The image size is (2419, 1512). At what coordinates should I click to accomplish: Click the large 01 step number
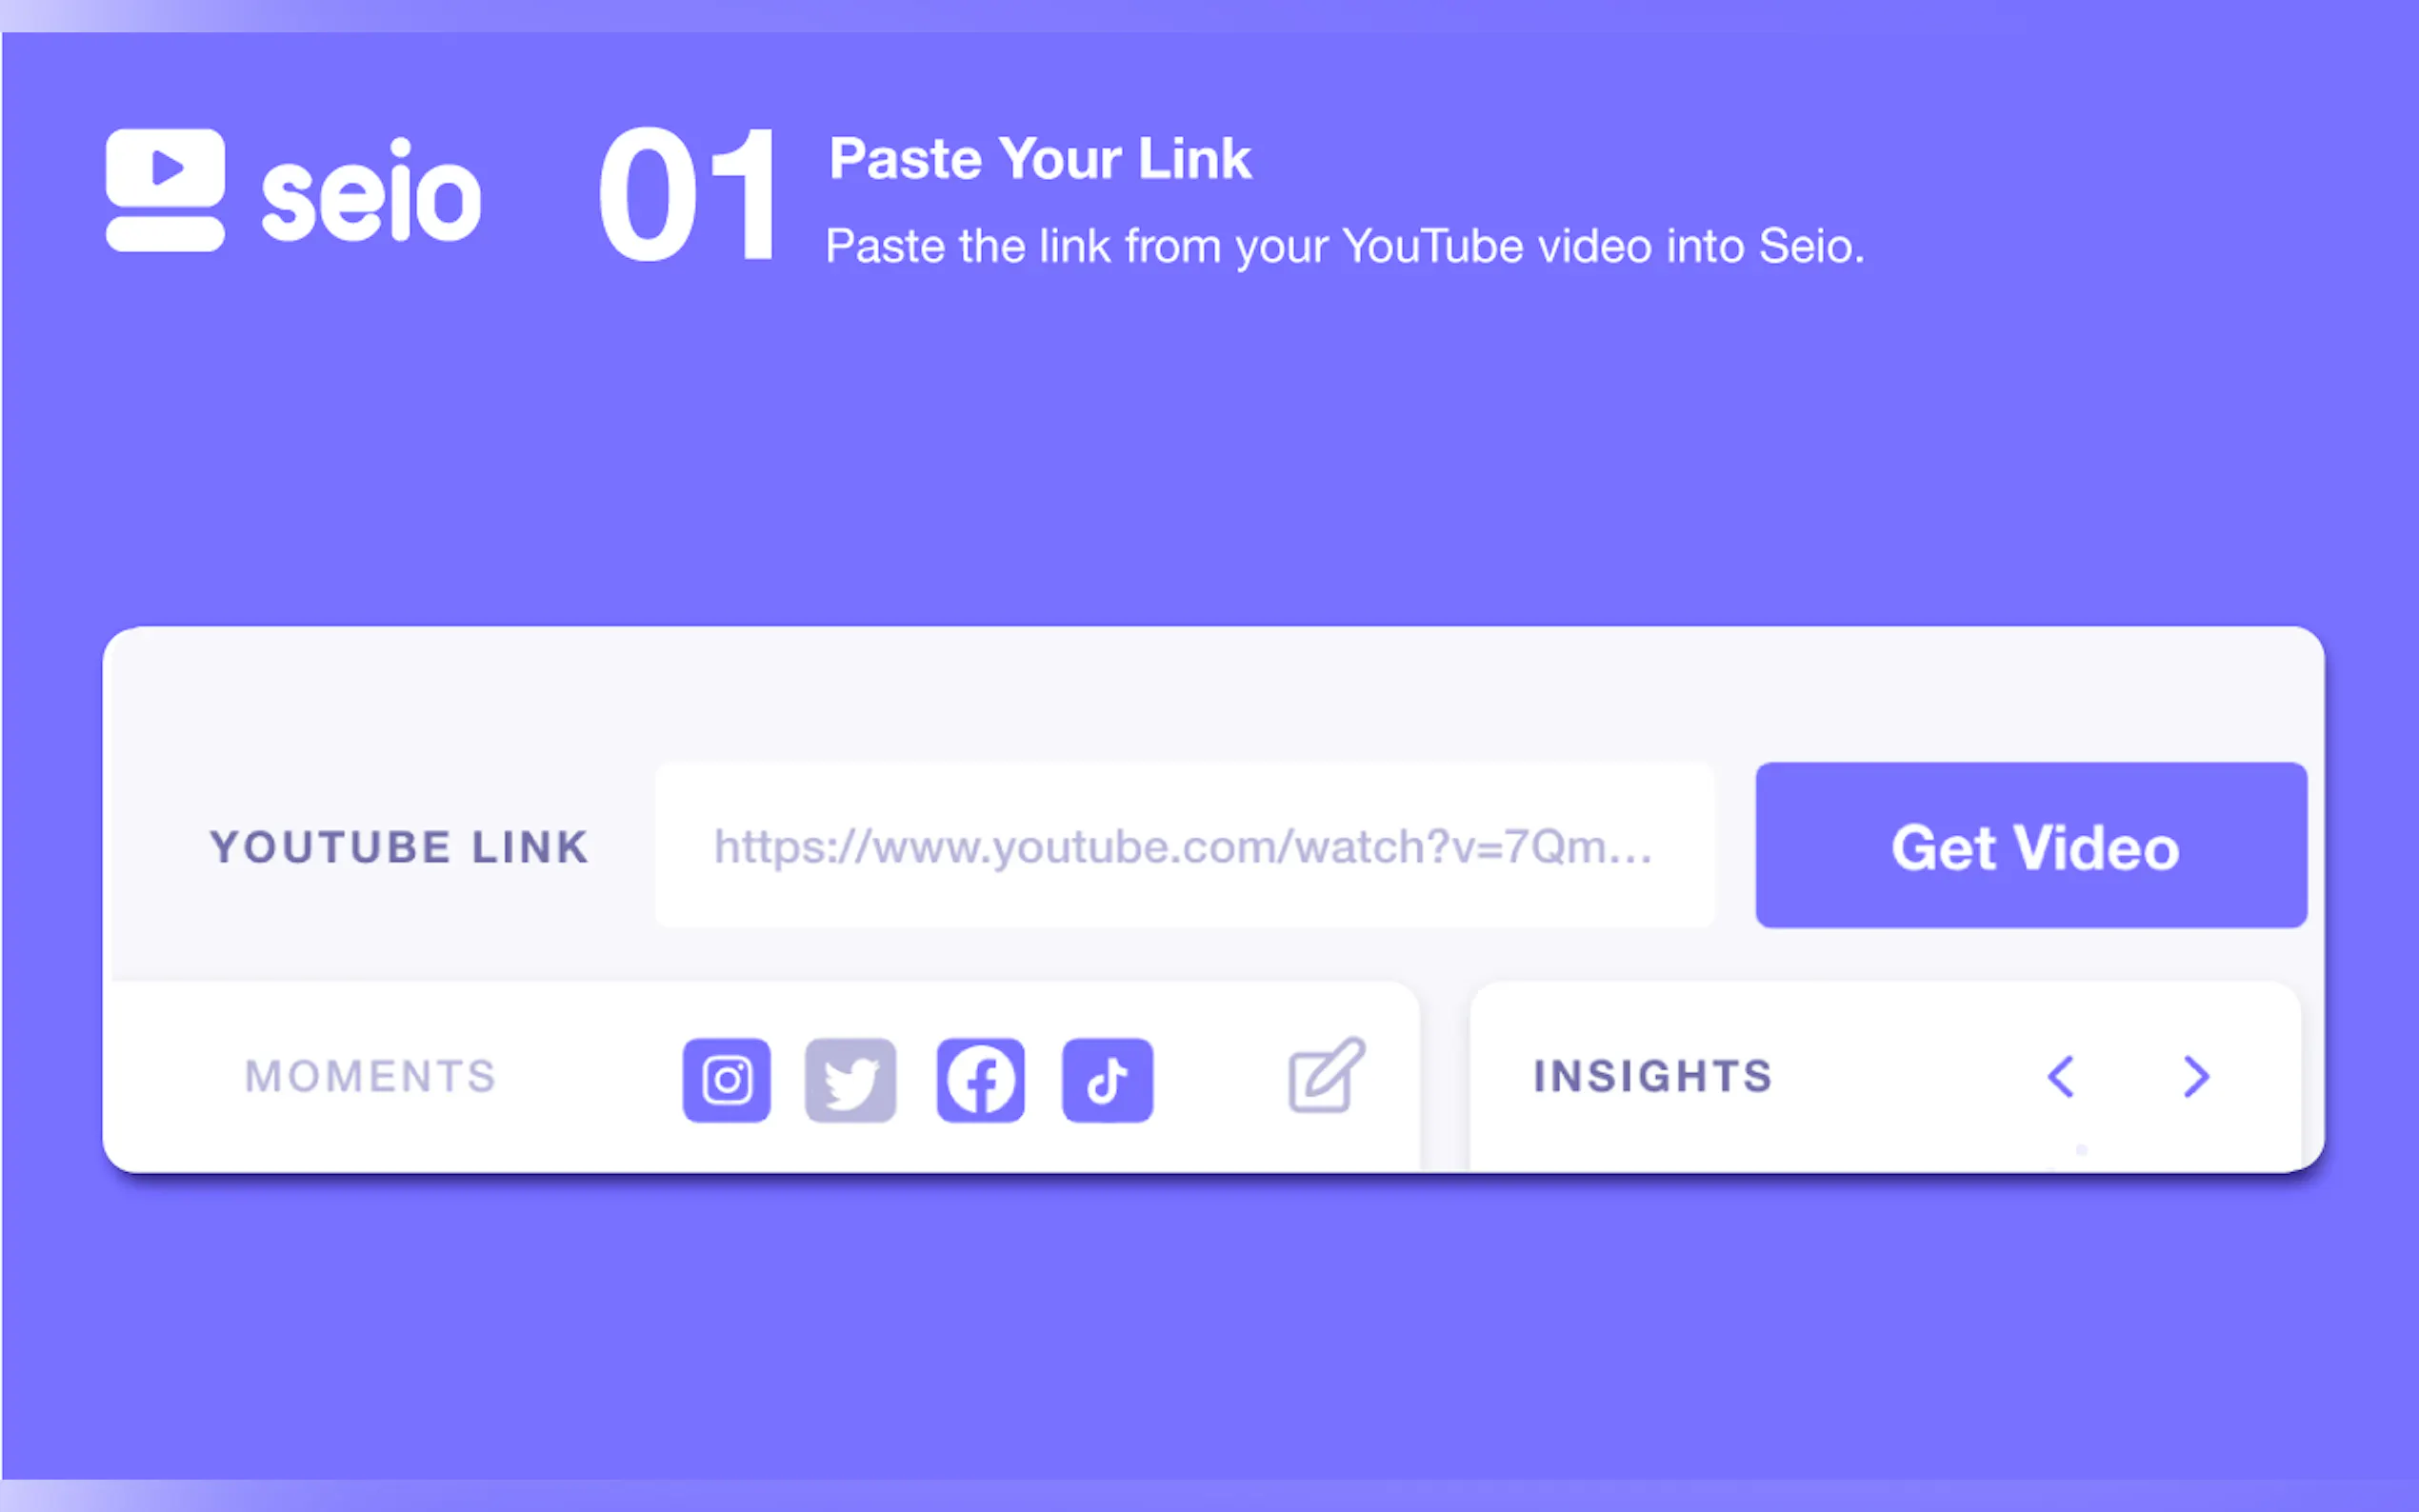coord(687,194)
